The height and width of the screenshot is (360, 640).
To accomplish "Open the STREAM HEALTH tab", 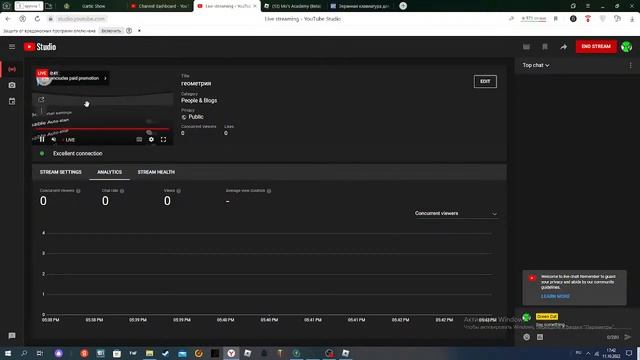I will [156, 172].
